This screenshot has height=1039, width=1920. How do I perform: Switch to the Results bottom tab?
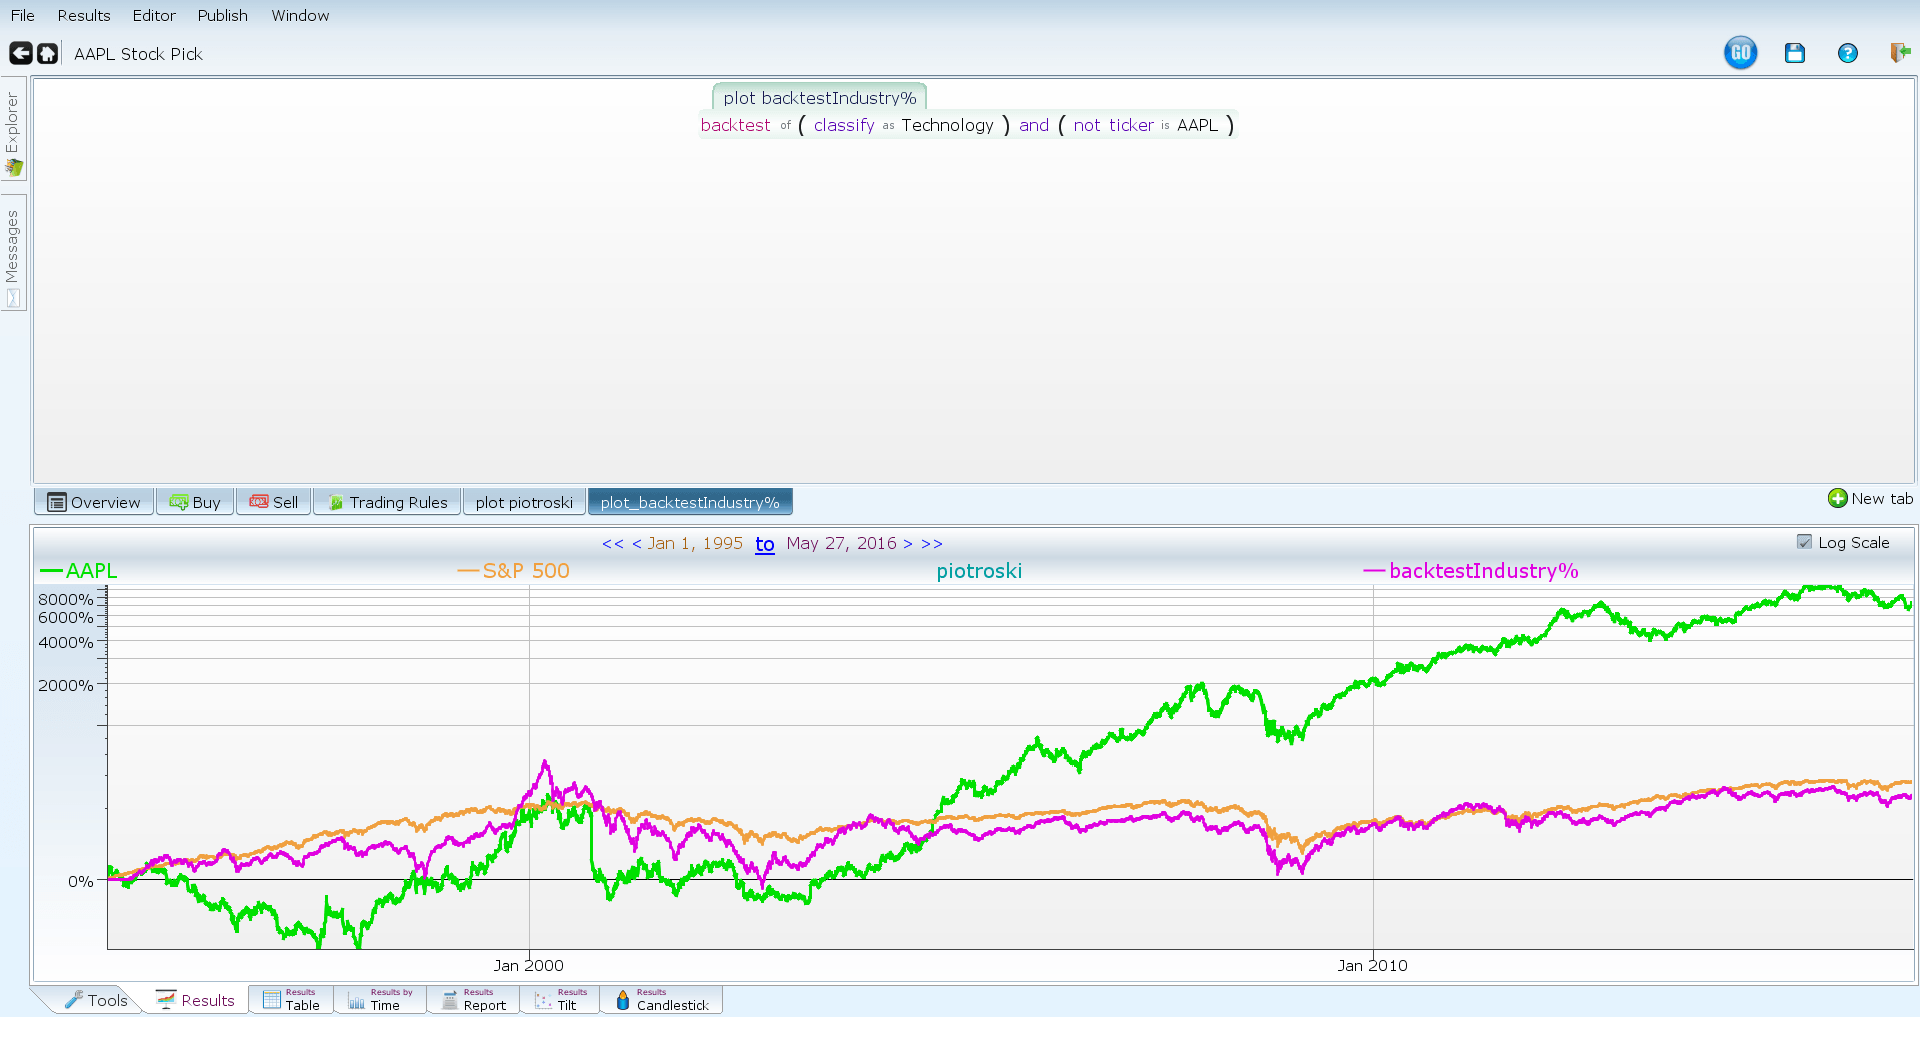[195, 1000]
